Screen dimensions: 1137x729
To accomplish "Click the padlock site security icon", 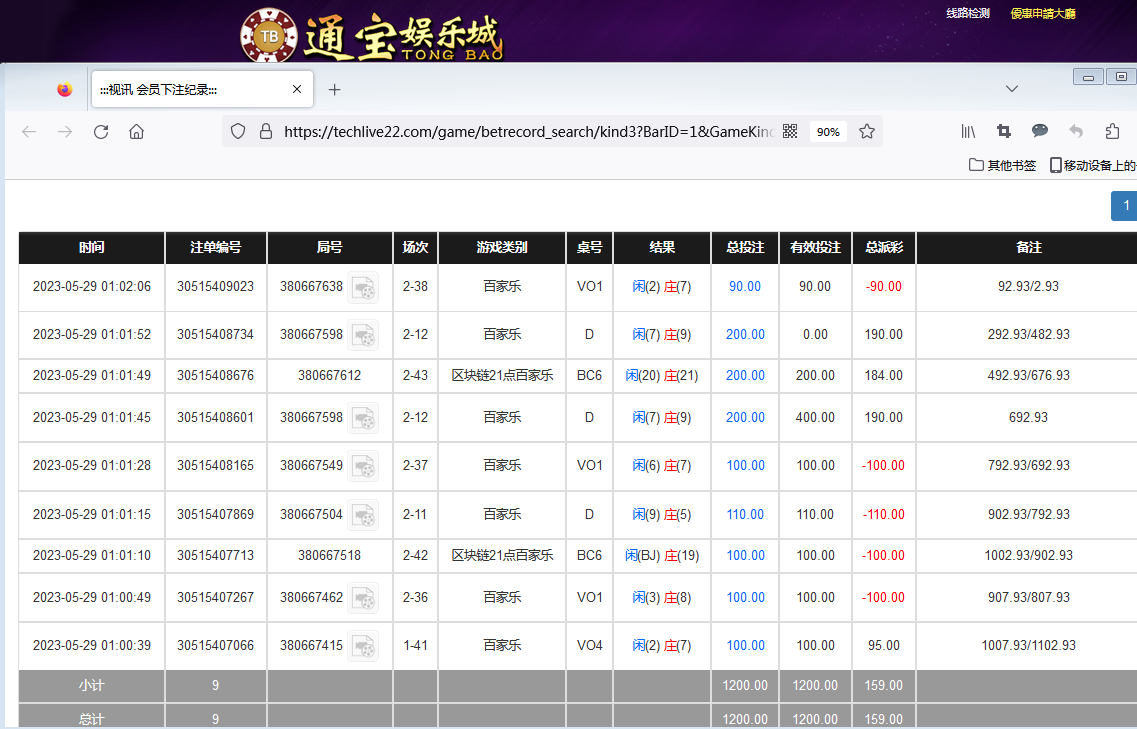I will tap(266, 131).
